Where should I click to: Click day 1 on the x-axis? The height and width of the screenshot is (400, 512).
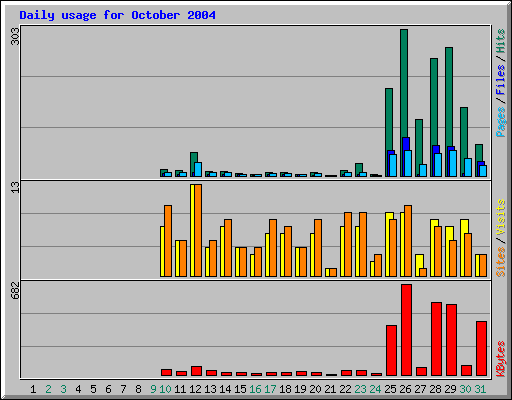tap(33, 389)
